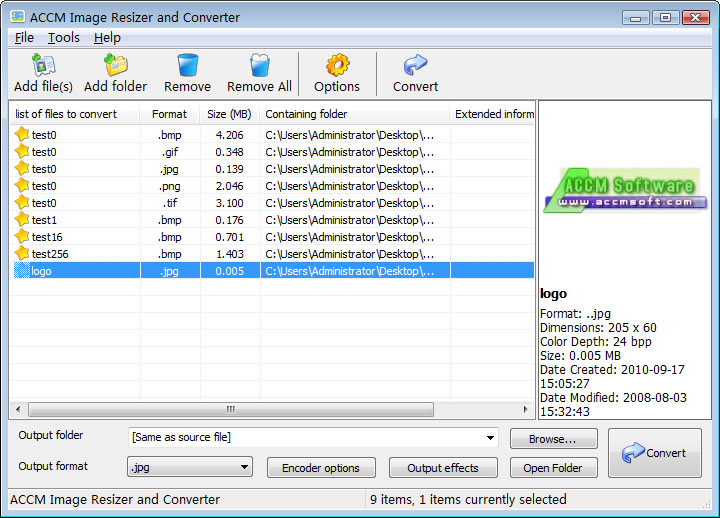Click the Extended inform column header
Image resolution: width=720 pixels, height=518 pixels.
pyautogui.click(x=492, y=114)
